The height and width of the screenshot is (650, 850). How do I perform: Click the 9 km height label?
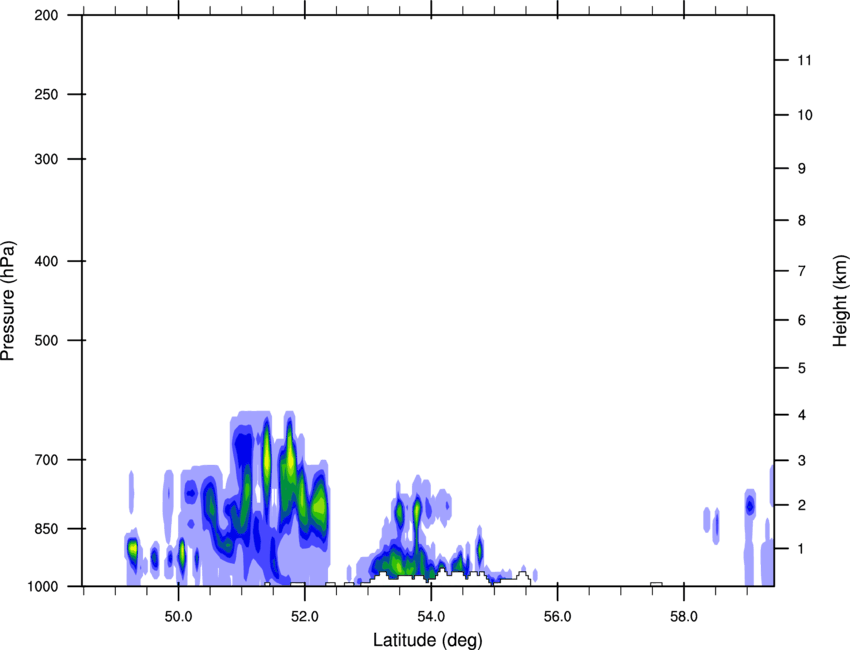[802, 169]
